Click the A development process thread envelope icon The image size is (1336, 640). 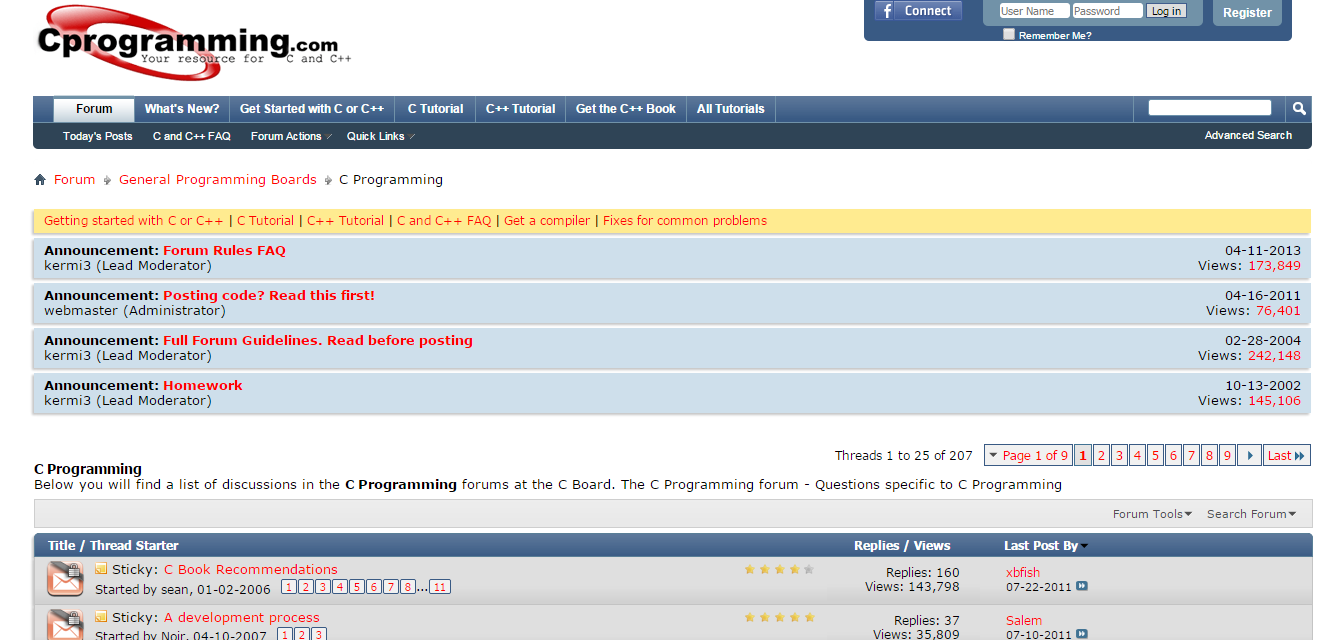coord(65,625)
